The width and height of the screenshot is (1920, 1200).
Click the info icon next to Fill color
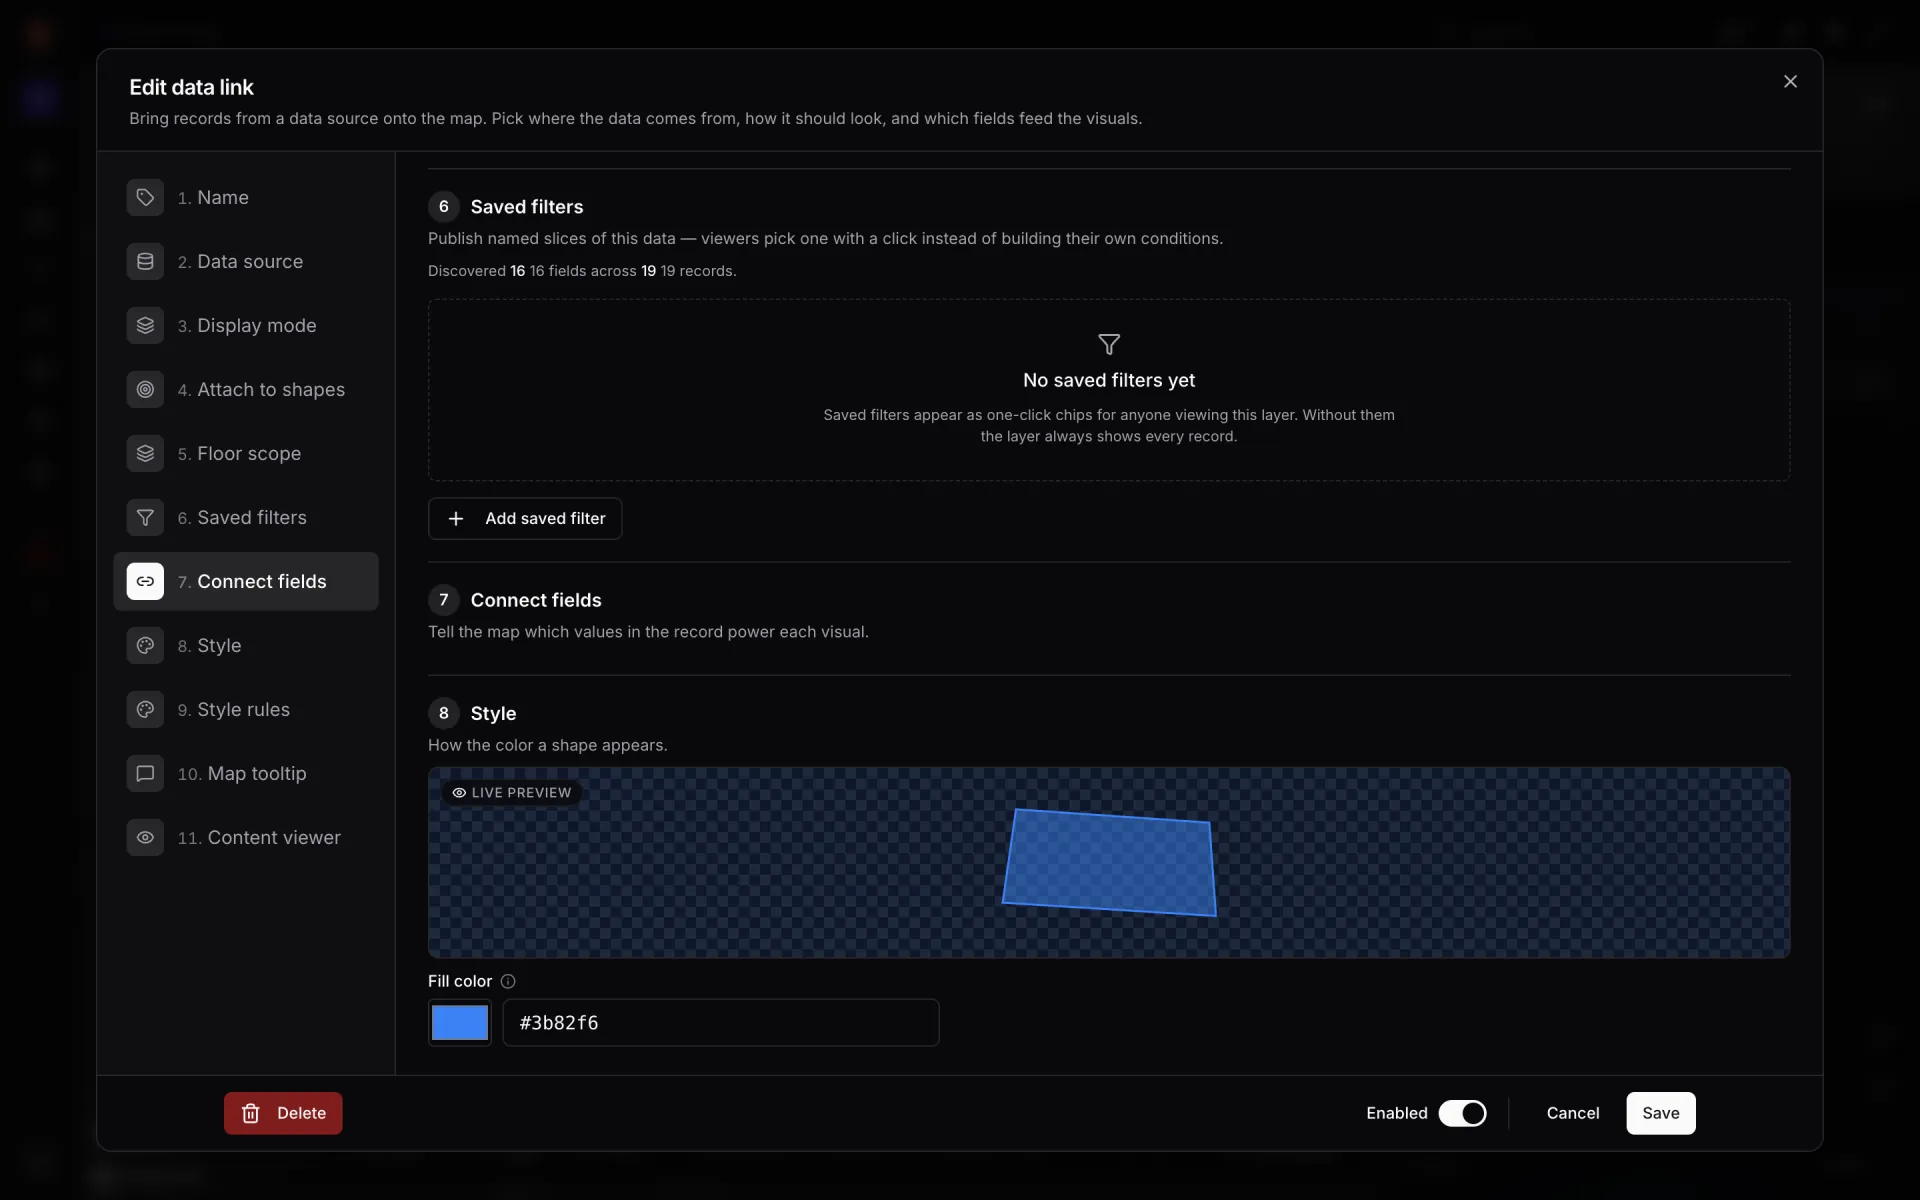pyautogui.click(x=508, y=981)
